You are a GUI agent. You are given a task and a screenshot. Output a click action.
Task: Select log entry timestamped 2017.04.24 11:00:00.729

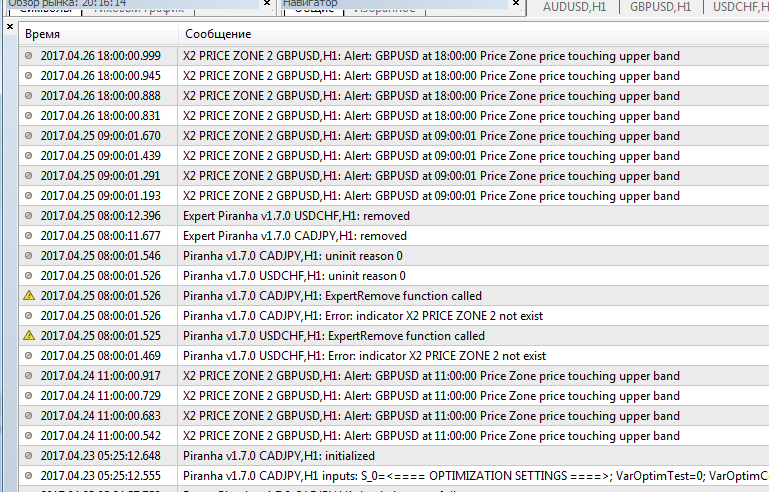click(394, 396)
